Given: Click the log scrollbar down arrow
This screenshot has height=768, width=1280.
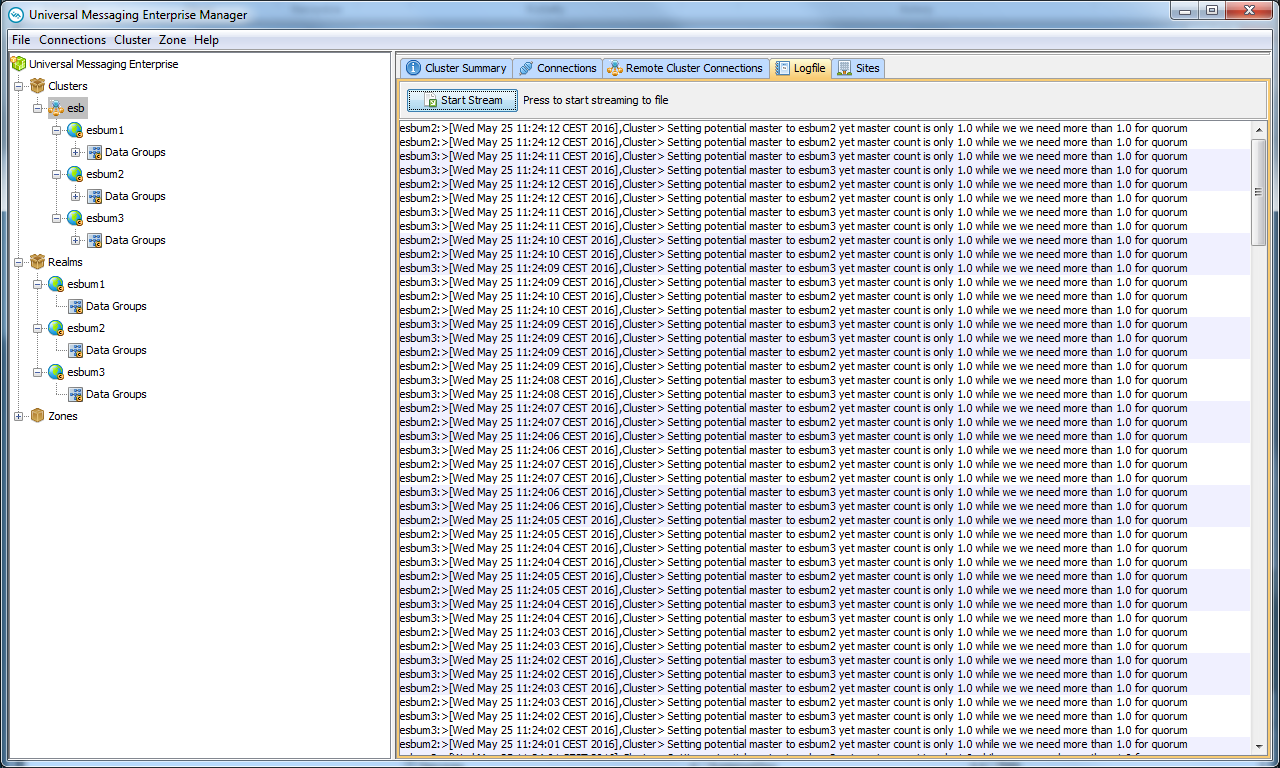Looking at the screenshot, I should pyautogui.click(x=1259, y=745).
